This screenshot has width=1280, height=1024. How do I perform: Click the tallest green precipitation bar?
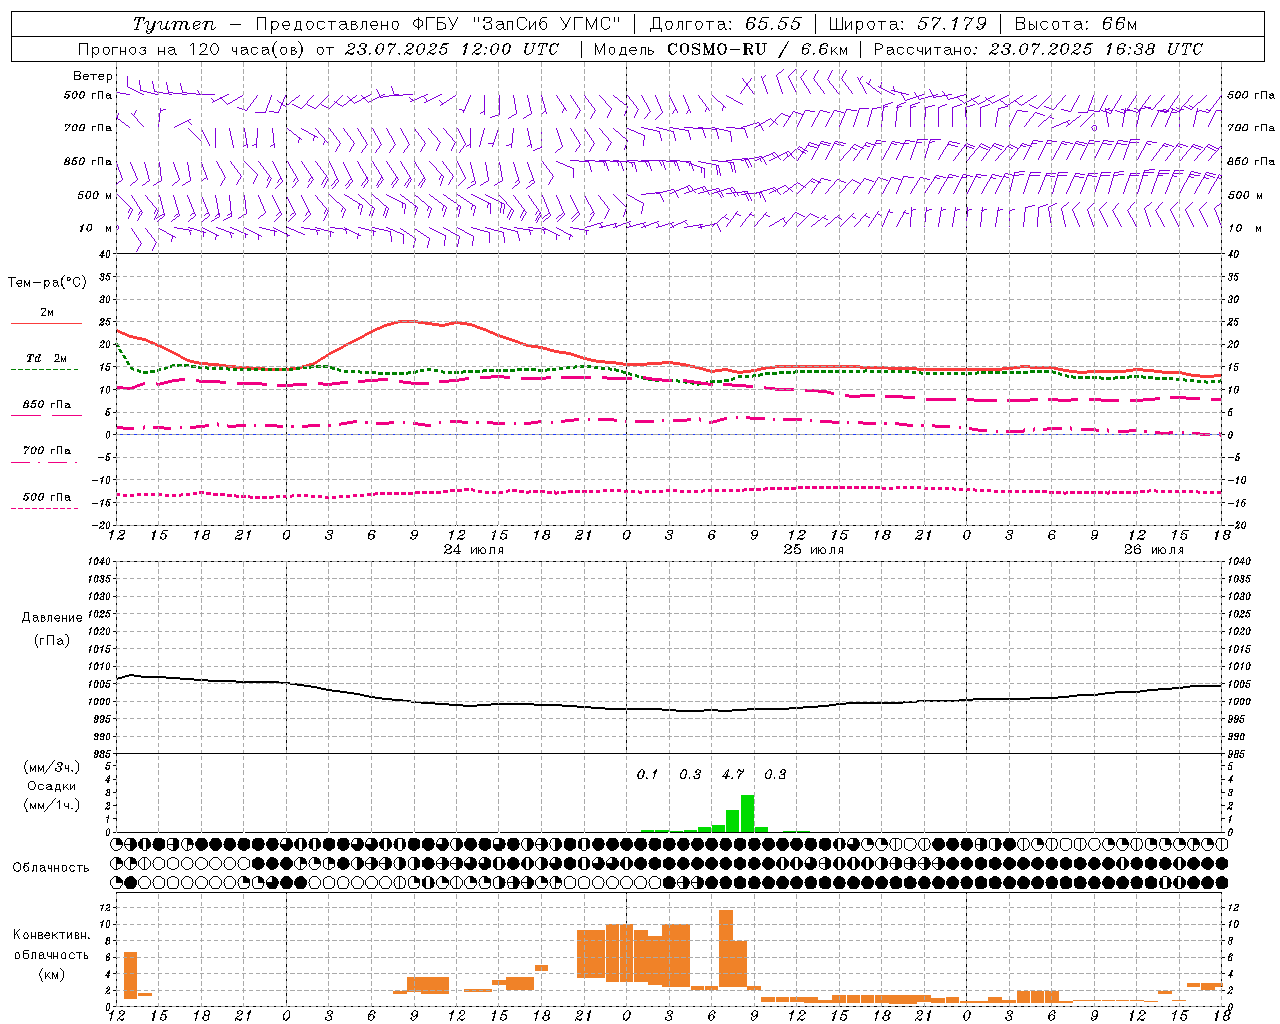tap(747, 813)
